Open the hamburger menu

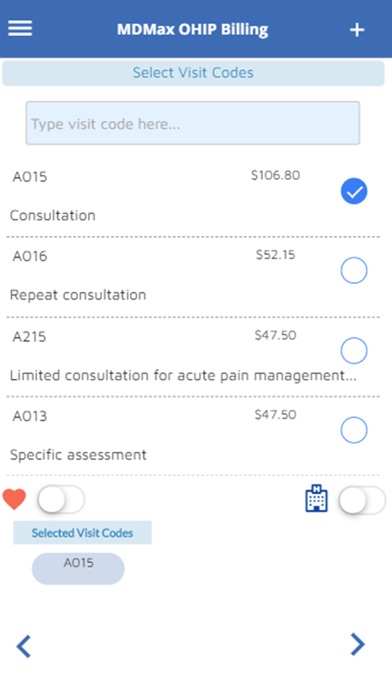pos(20,28)
